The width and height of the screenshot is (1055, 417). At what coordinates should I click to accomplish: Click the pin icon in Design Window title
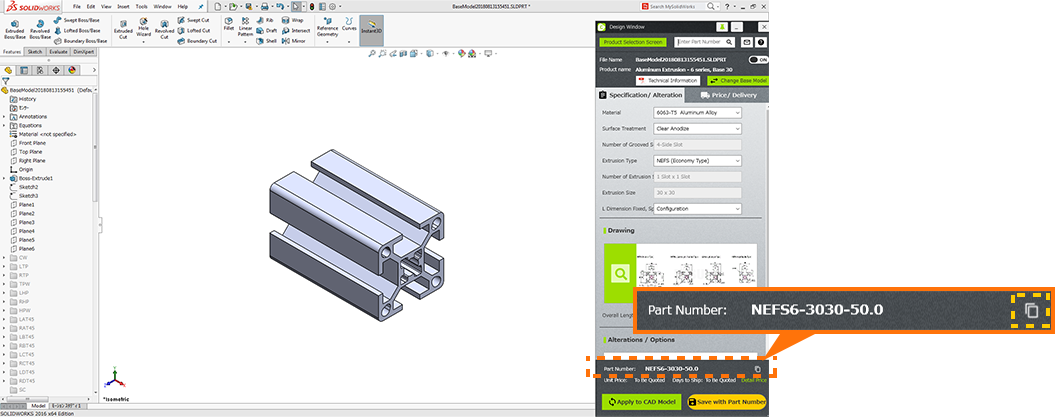click(x=723, y=27)
